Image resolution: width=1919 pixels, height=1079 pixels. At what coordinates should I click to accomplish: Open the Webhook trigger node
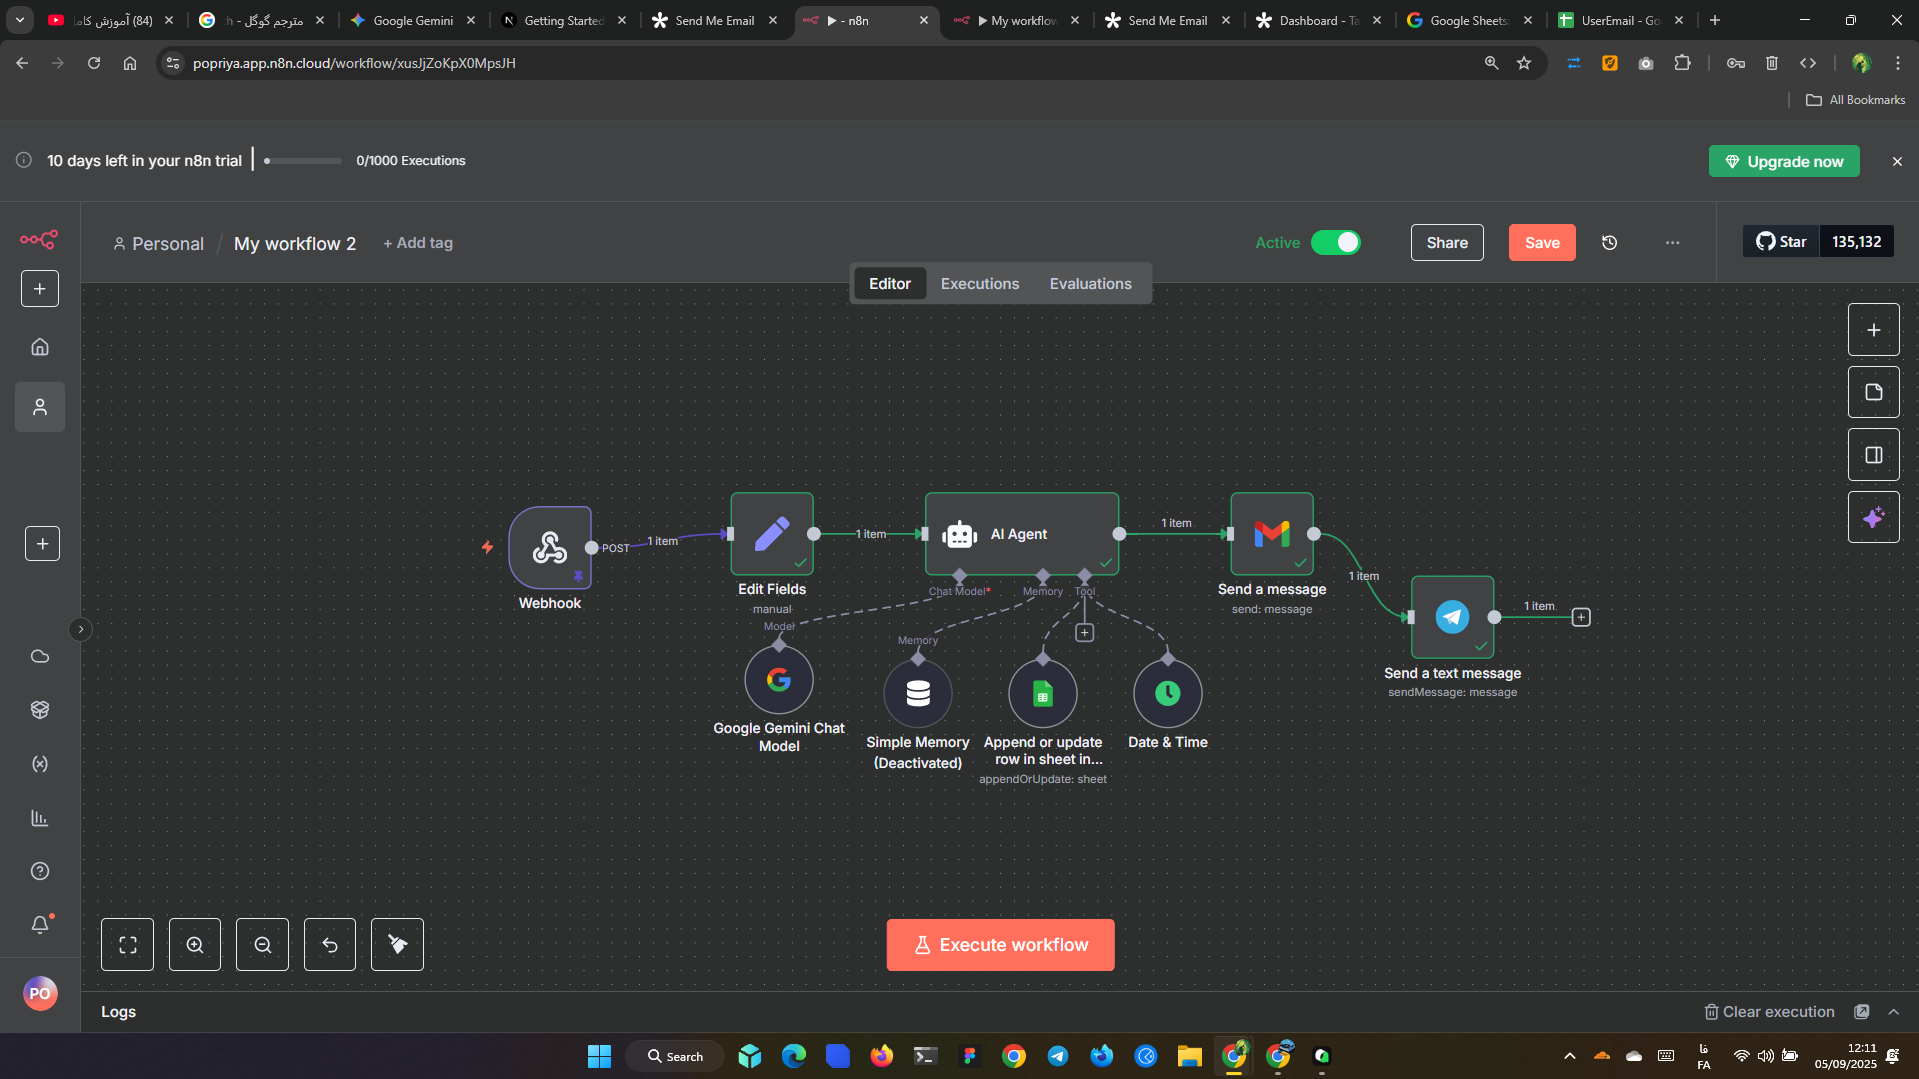coord(549,547)
